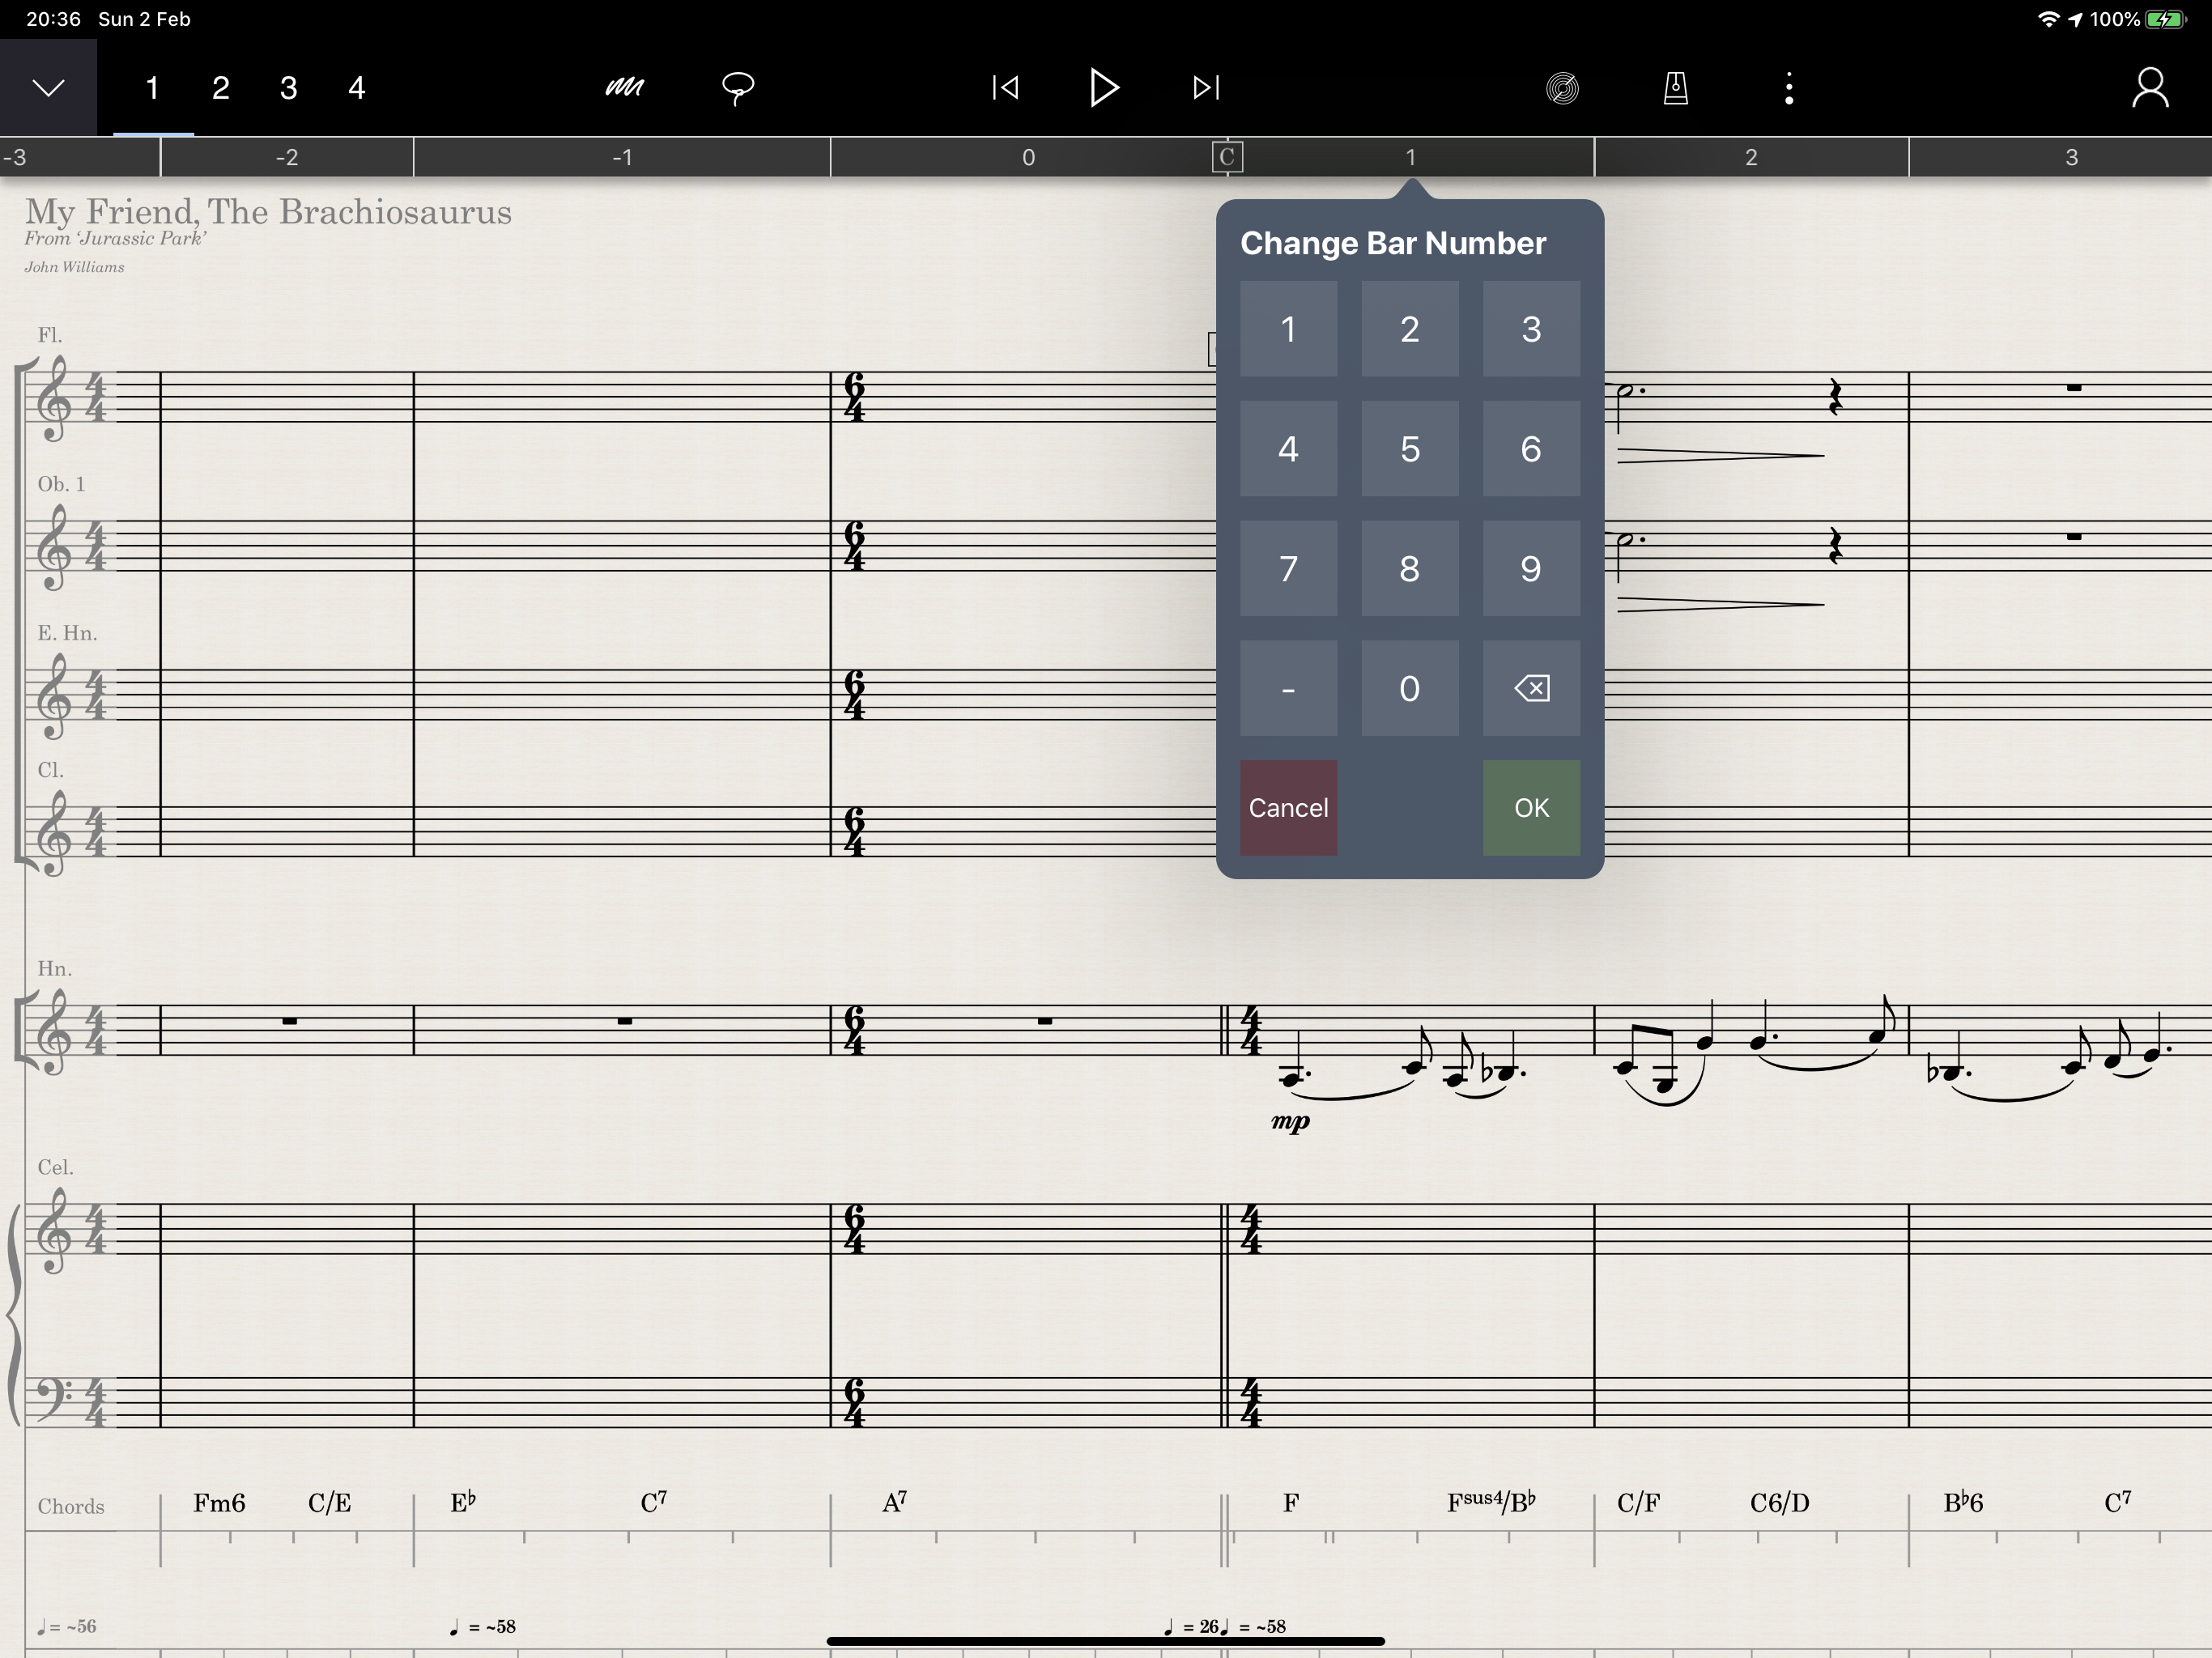The image size is (2212, 1658).
Task: Select the Fl. instrument label
Action: (x=49, y=335)
